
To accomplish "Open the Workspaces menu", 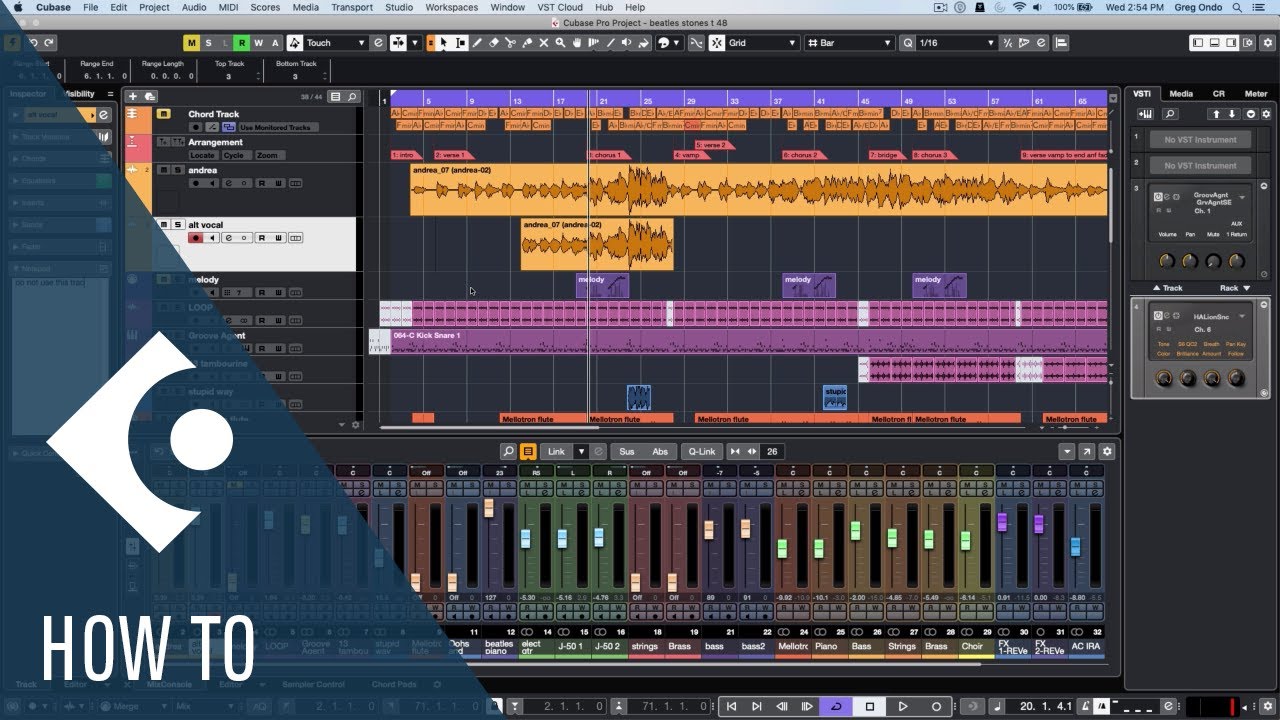I will point(452,7).
